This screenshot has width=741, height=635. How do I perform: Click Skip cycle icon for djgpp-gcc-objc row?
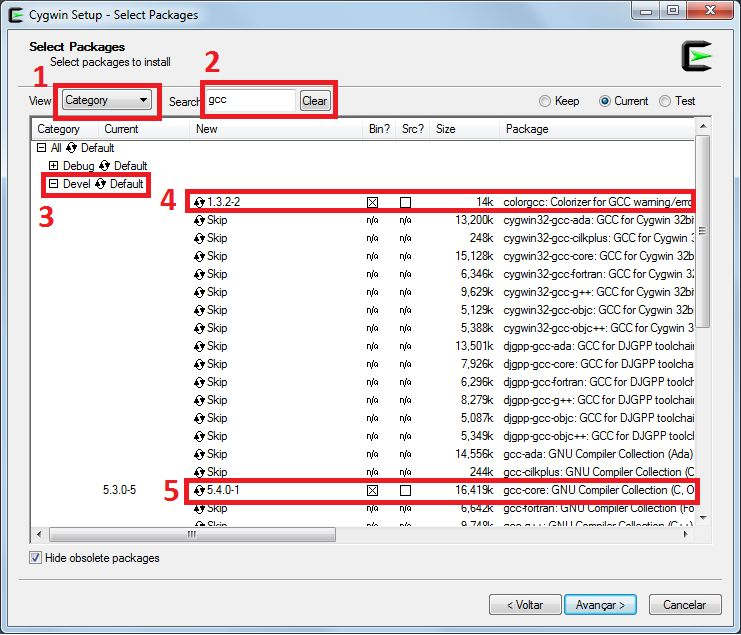[x=199, y=418]
